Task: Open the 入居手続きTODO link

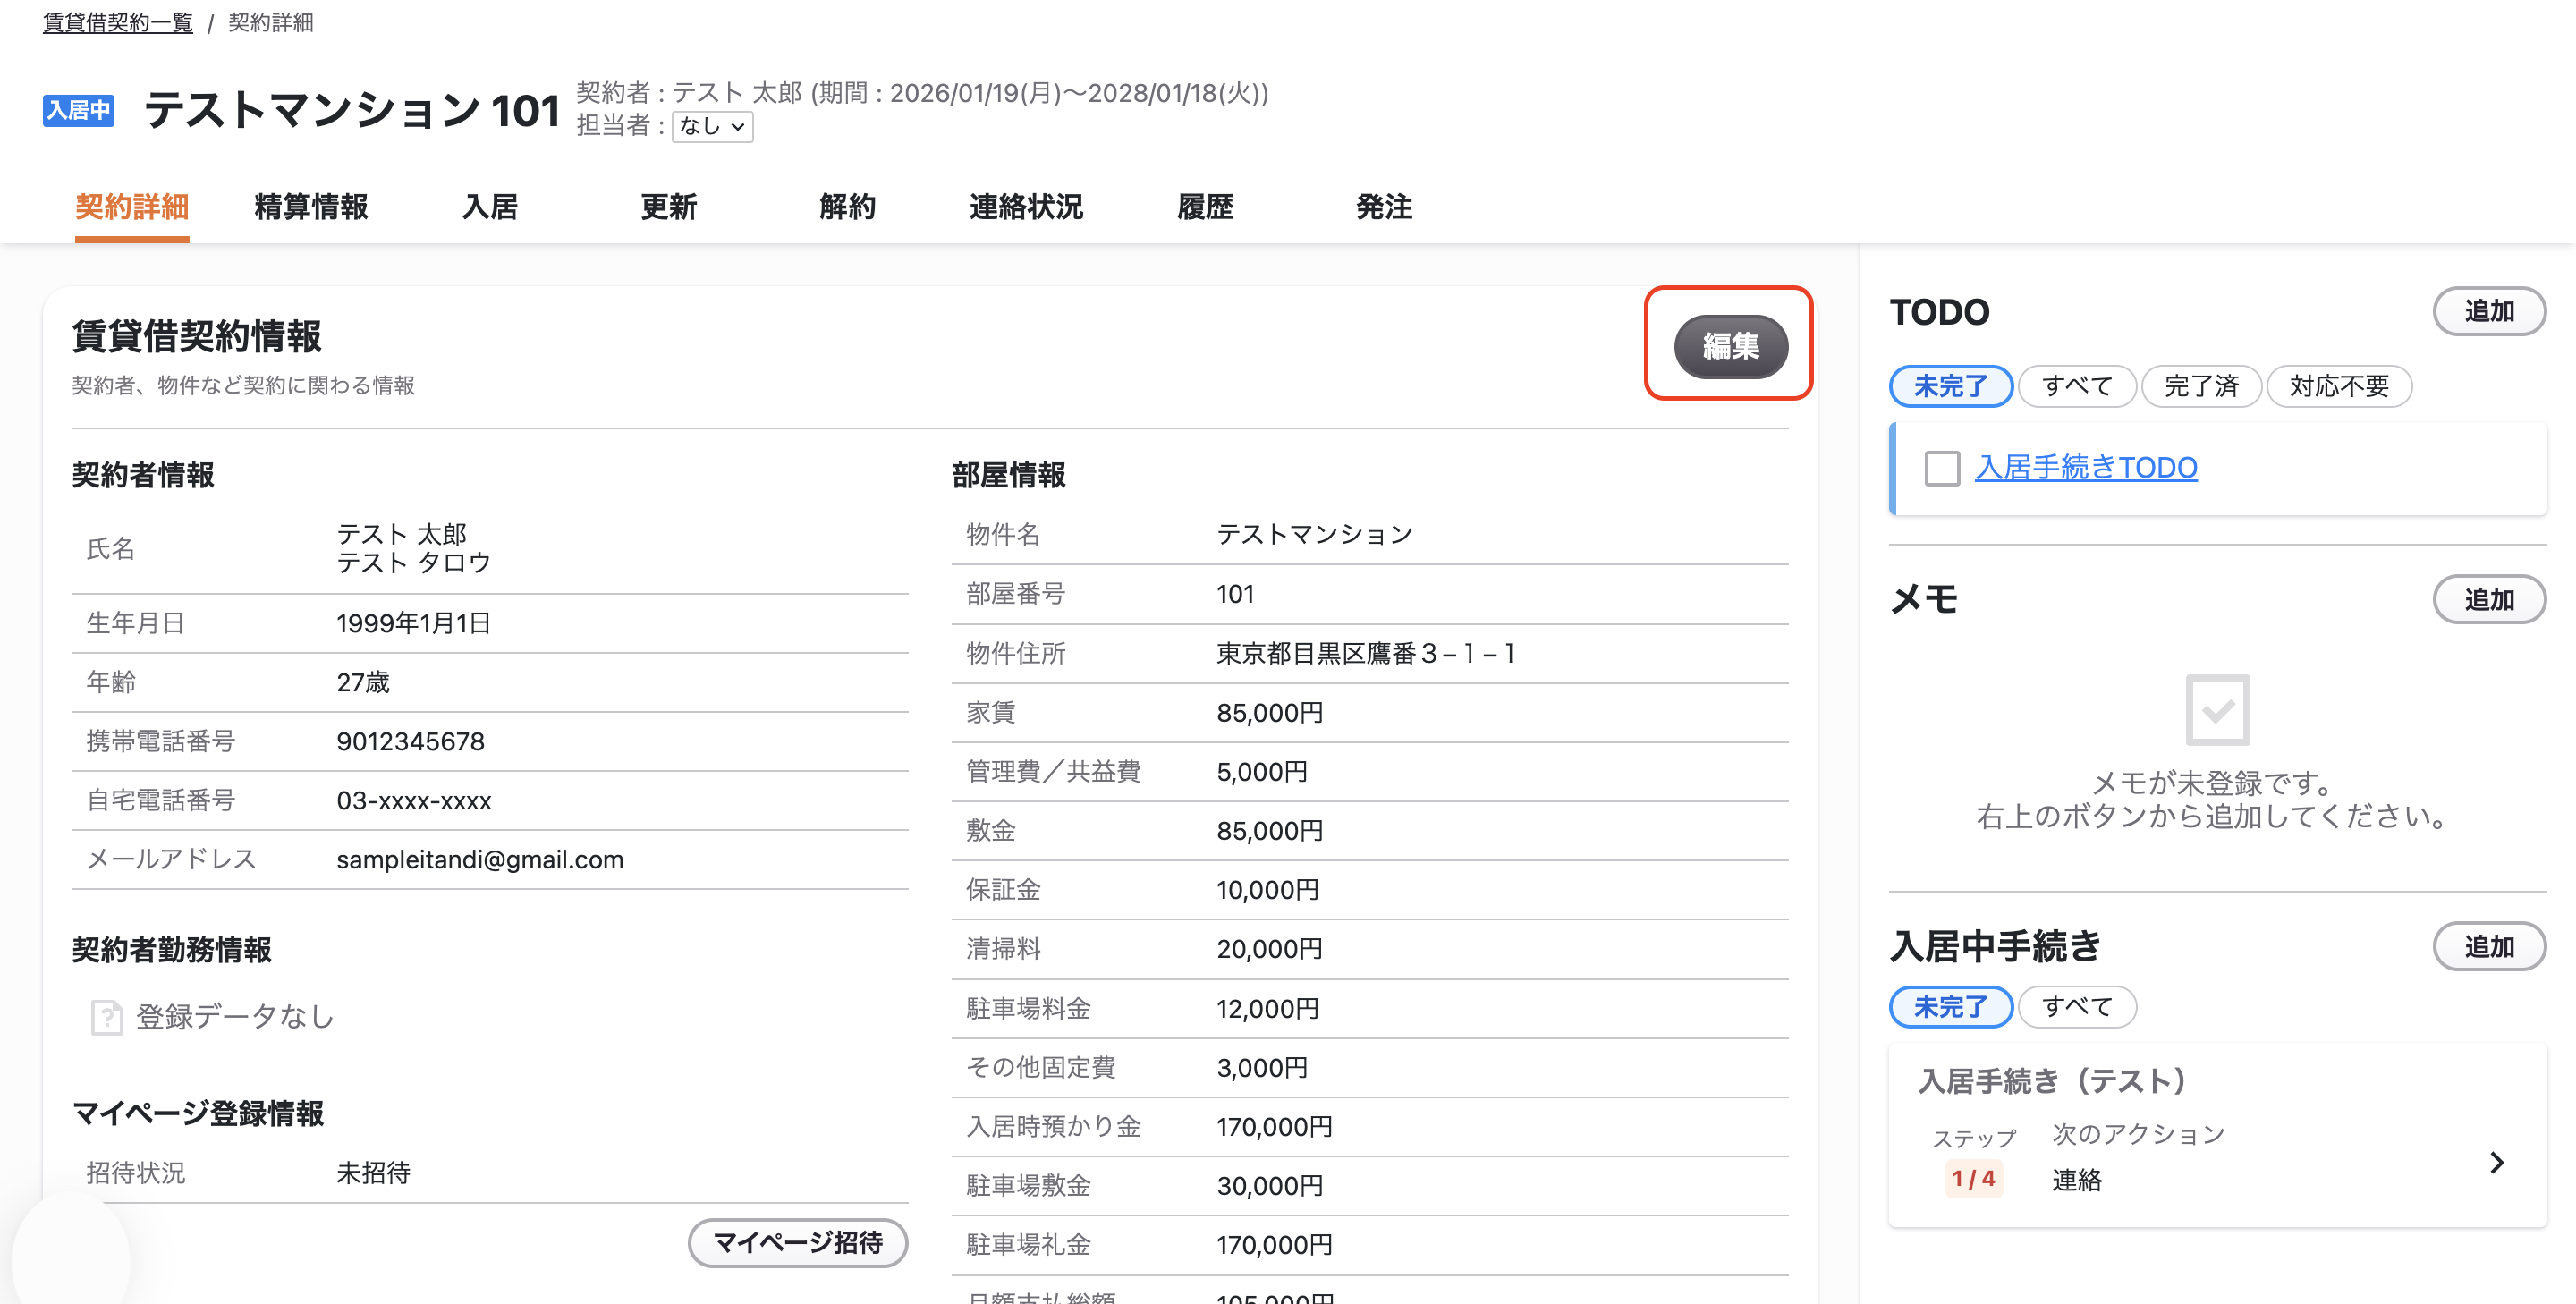Action: [x=2086, y=467]
